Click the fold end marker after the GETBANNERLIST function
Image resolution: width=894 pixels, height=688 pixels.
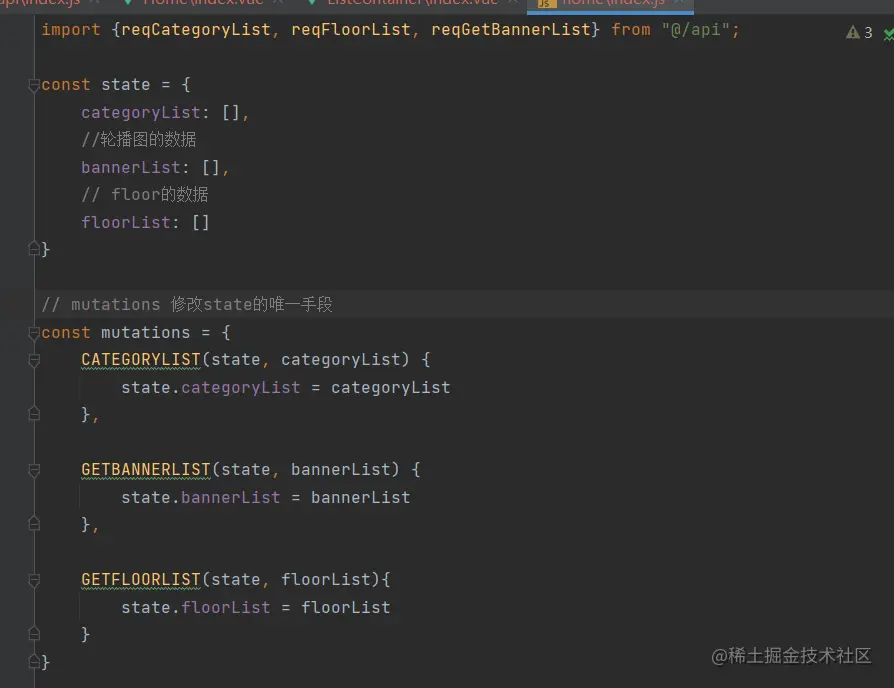click(34, 523)
